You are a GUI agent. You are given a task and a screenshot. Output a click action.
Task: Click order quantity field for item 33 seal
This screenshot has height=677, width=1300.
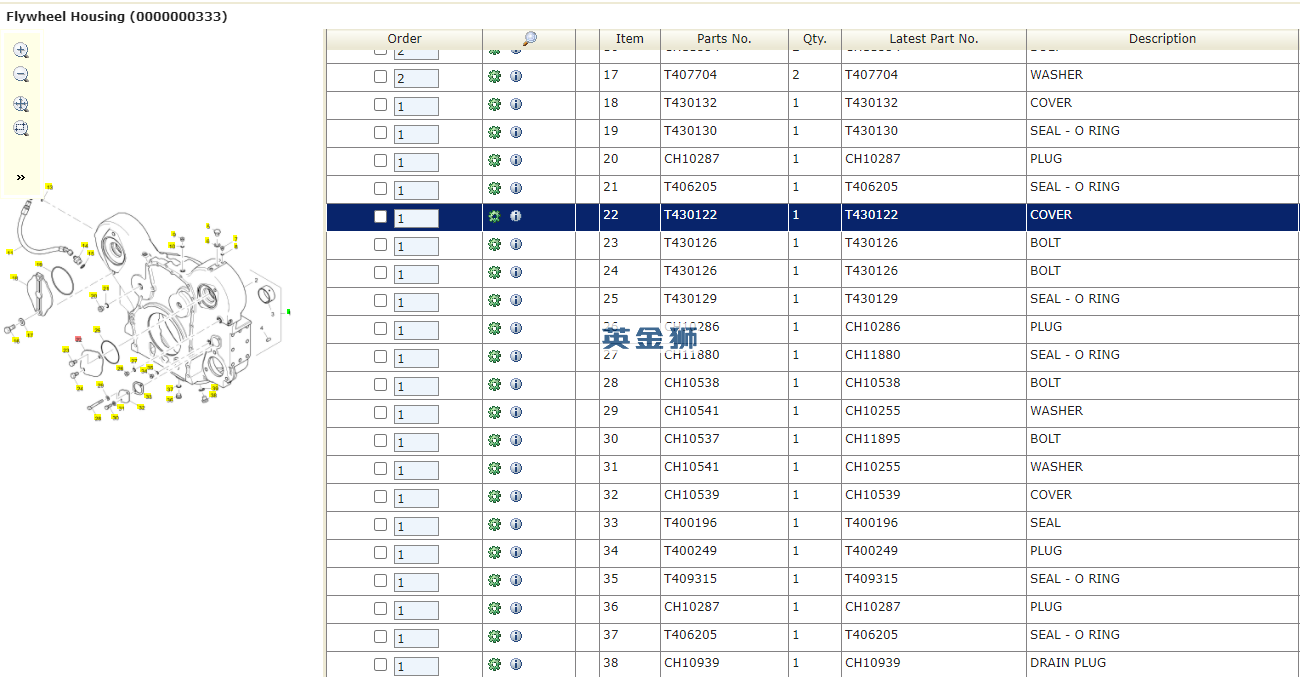coord(416,526)
